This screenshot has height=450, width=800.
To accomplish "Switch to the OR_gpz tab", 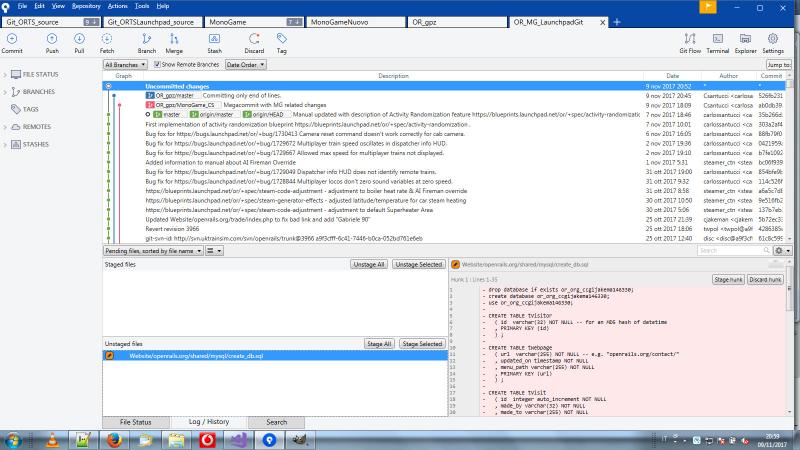I will tap(457, 22).
